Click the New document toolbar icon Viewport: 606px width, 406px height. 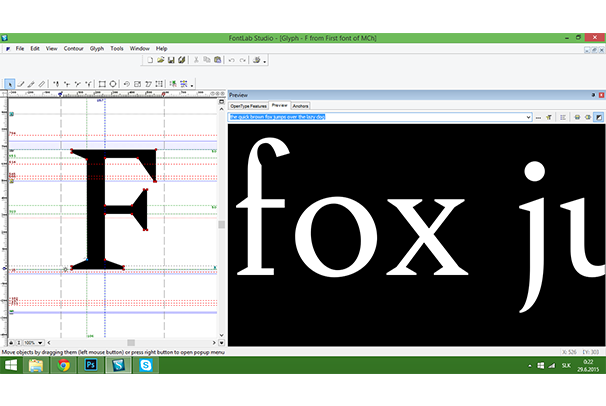click(x=149, y=60)
